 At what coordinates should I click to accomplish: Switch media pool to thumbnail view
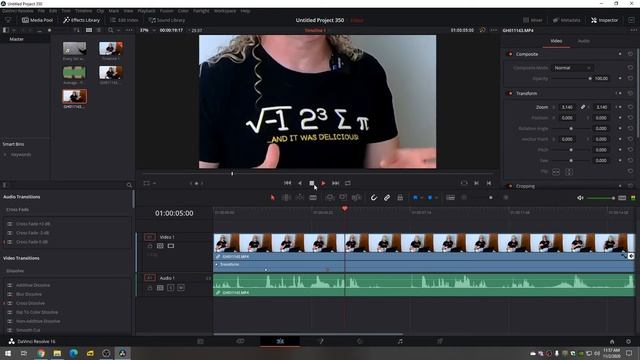click(89, 30)
